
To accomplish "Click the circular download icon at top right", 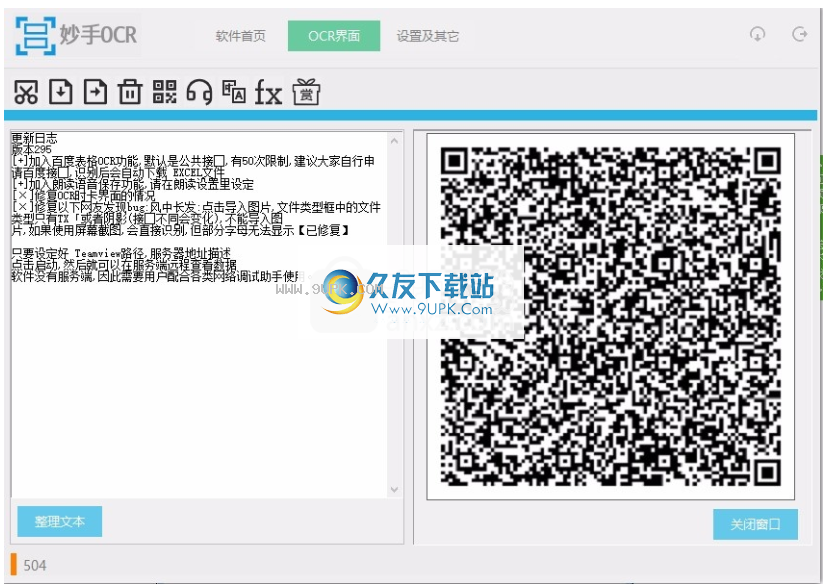I will click(757, 35).
